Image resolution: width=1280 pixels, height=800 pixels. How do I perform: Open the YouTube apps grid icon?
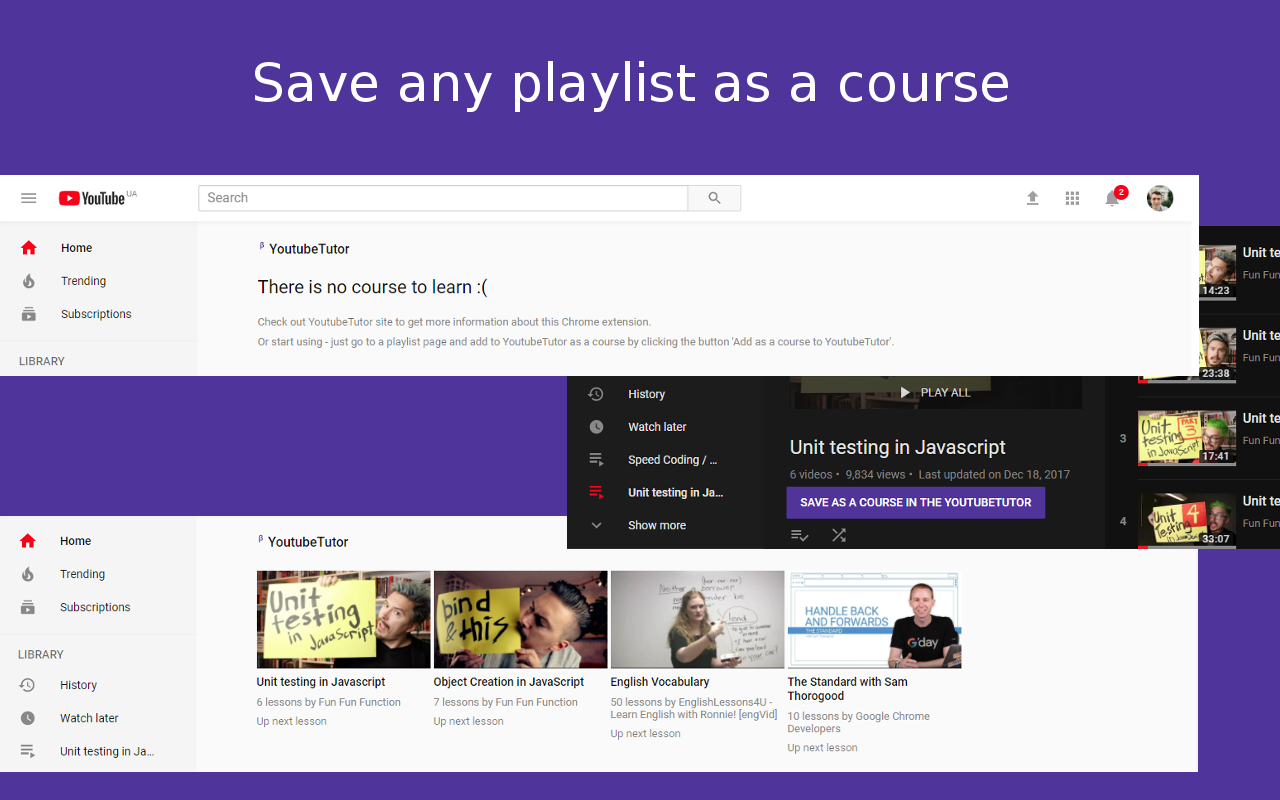pyautogui.click(x=1072, y=198)
